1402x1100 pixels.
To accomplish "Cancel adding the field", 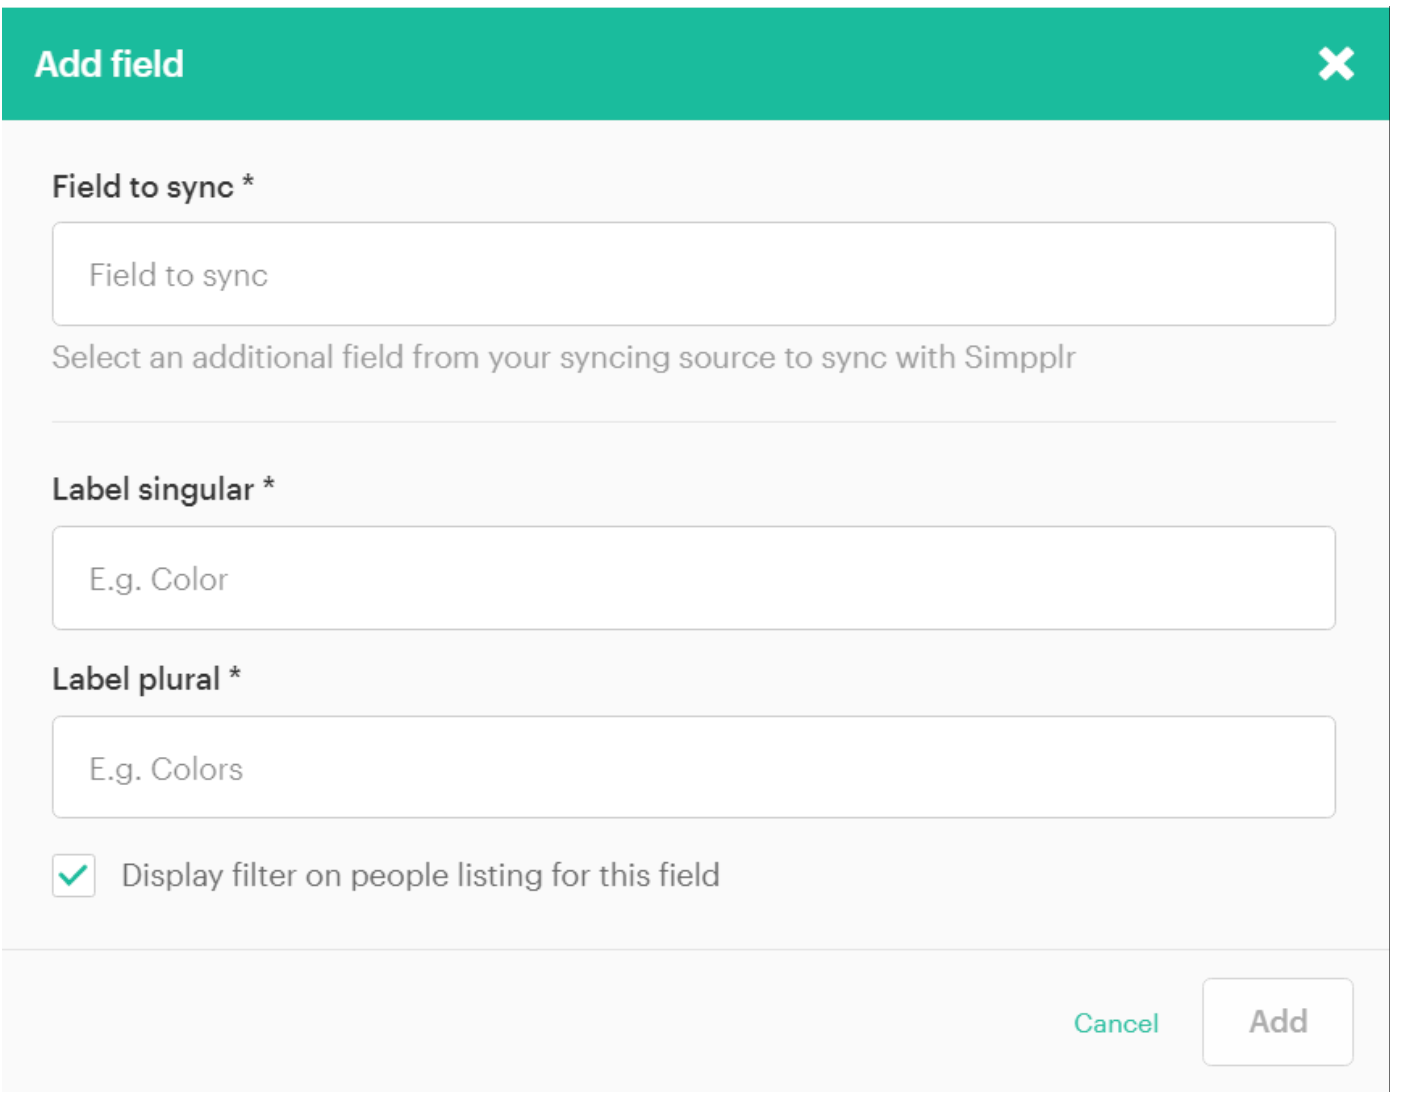I will [1116, 1023].
